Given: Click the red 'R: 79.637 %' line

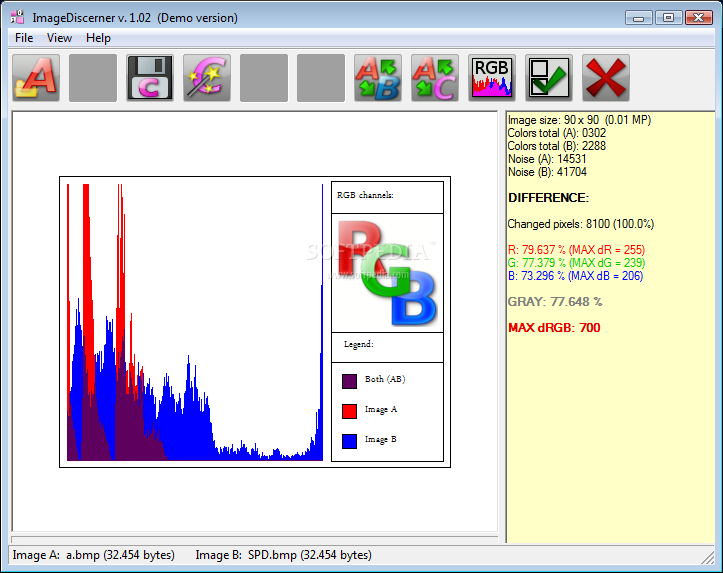Looking at the screenshot, I should coord(576,250).
